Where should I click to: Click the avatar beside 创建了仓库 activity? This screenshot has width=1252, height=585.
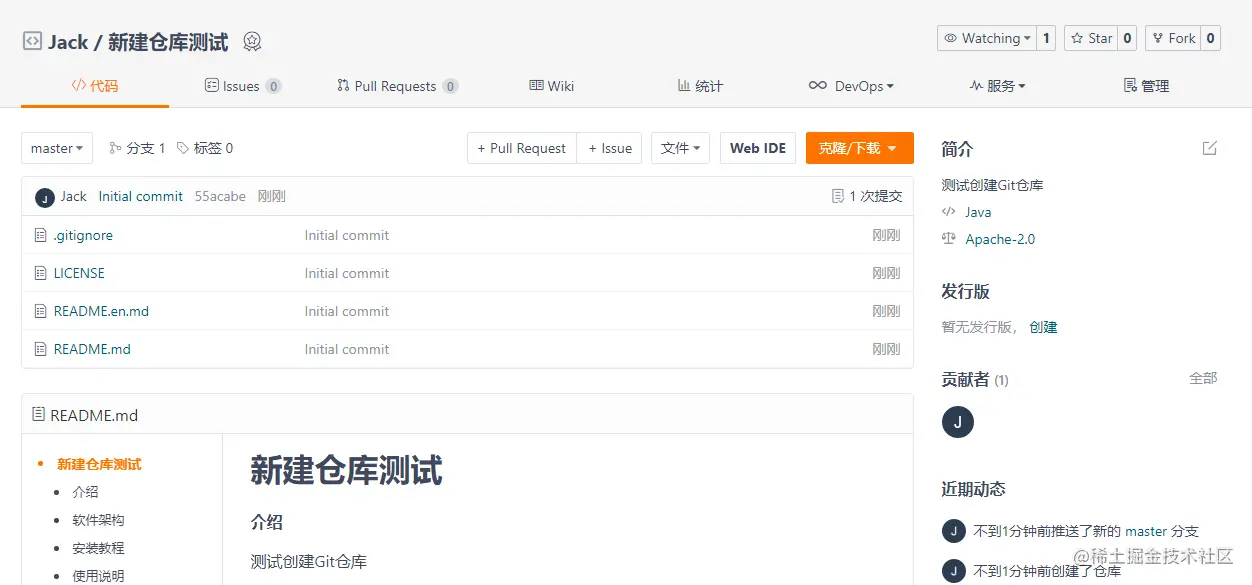click(x=953, y=571)
